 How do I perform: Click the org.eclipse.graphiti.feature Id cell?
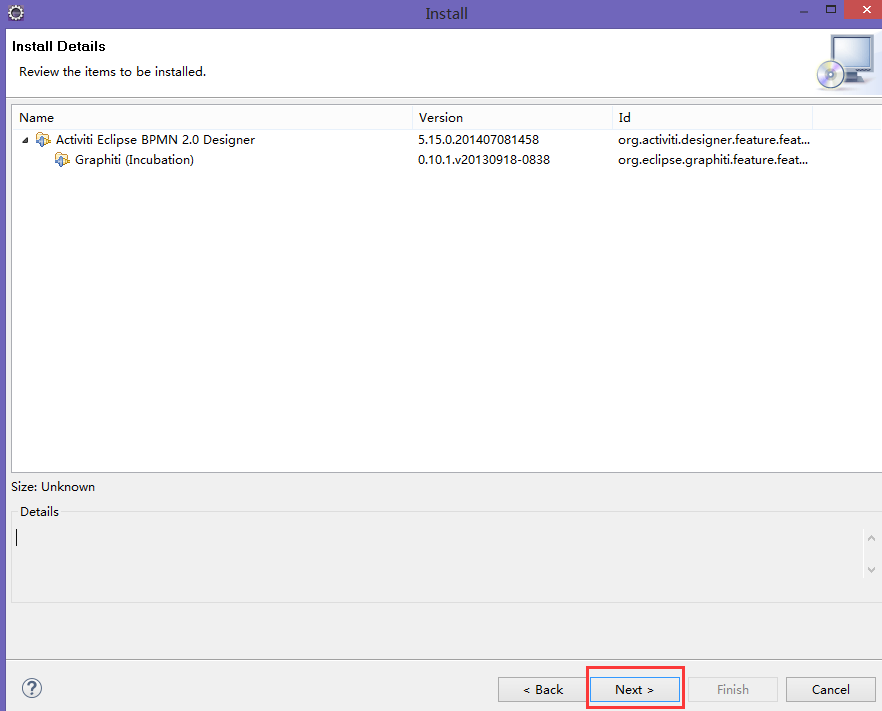[713, 160]
